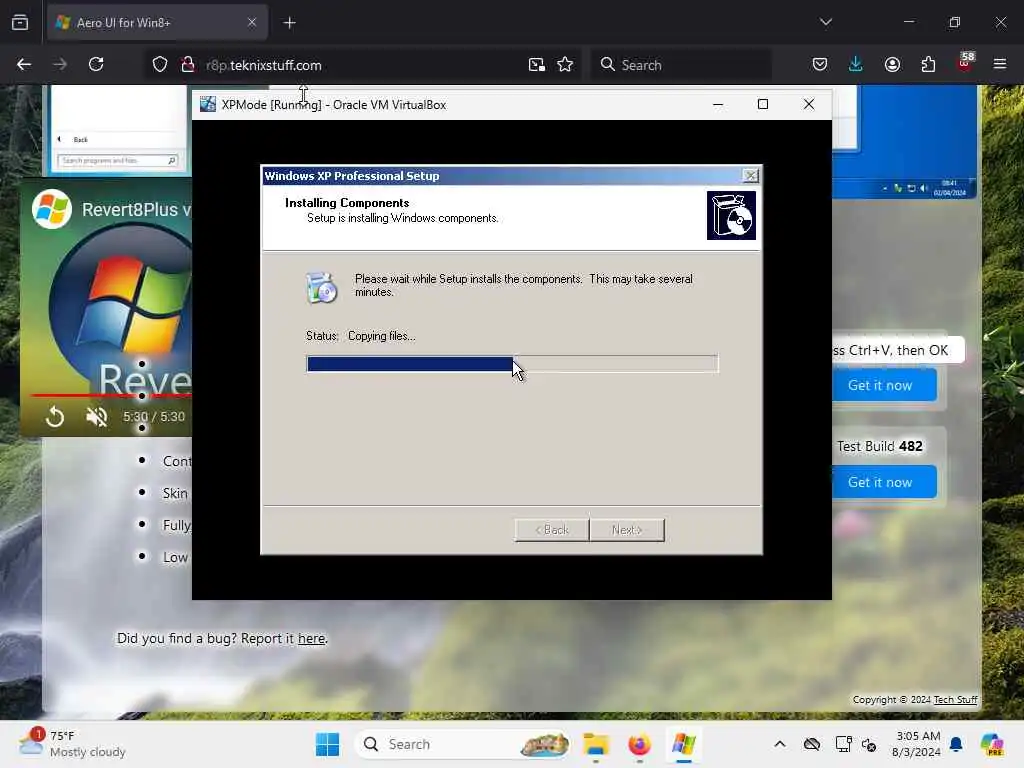Click VirtualBox icon in XPMode title bar

(x=208, y=104)
